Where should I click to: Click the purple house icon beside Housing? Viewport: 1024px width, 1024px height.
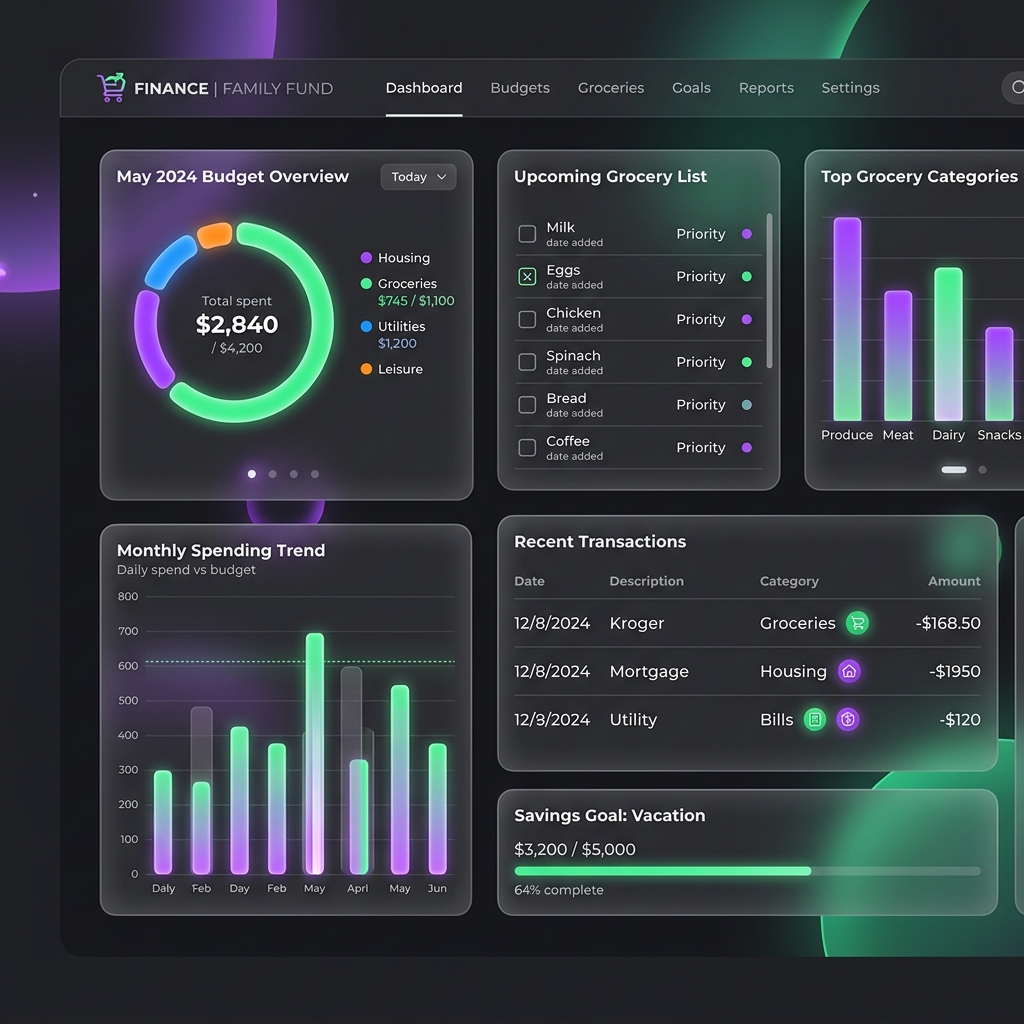(x=849, y=671)
